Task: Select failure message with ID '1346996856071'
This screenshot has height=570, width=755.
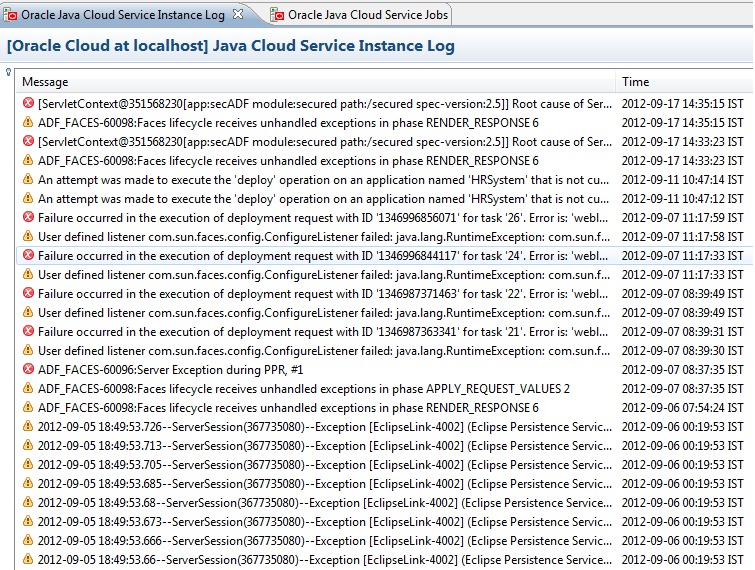Action: click(x=323, y=218)
